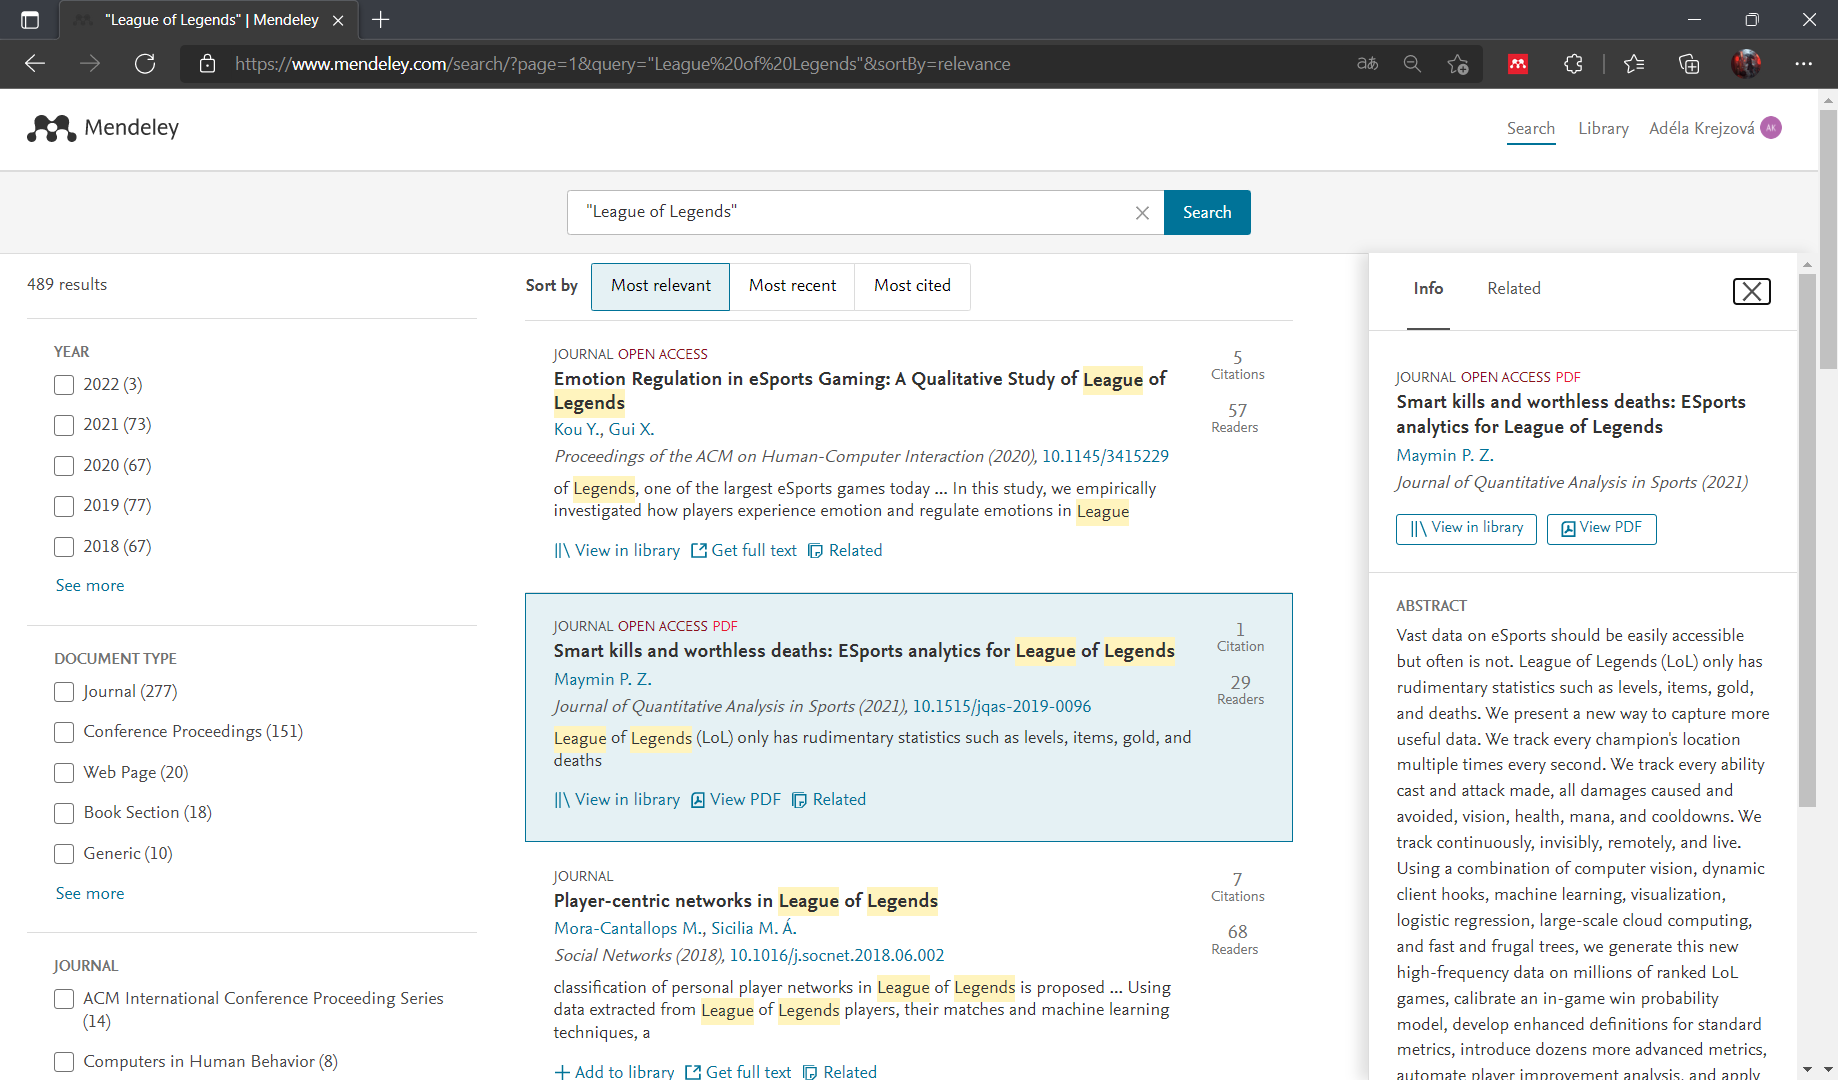Image resolution: width=1838 pixels, height=1080 pixels.
Task: Check ACM International Conference Proceeding Series filter
Action: tap(64, 999)
